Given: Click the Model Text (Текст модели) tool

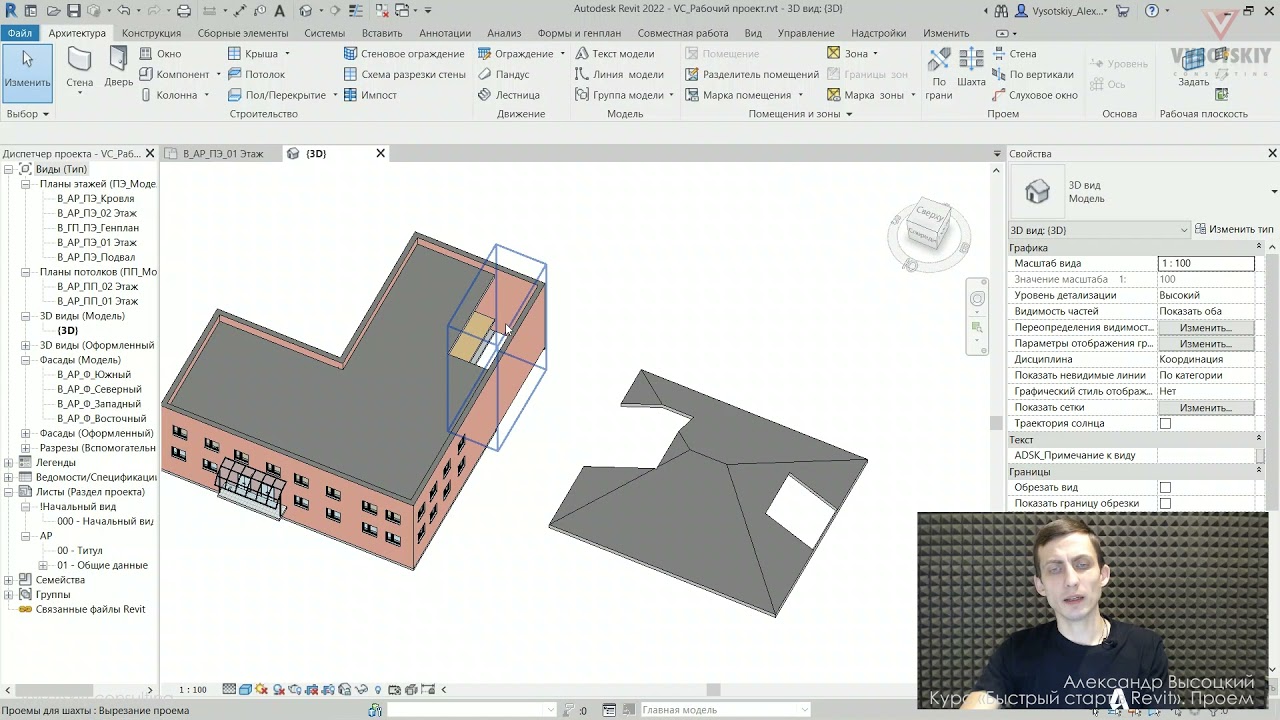Looking at the screenshot, I should point(614,53).
